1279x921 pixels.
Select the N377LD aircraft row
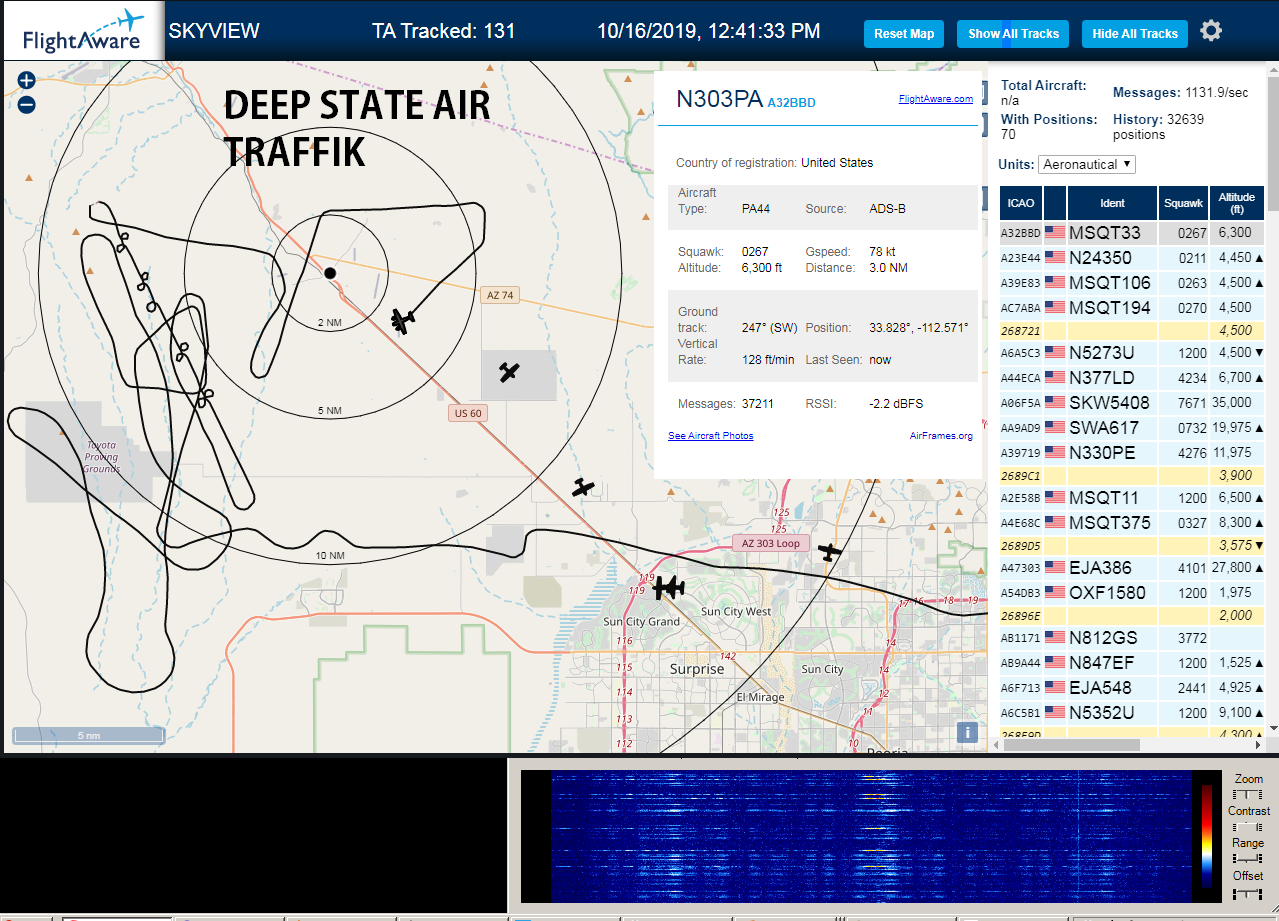[1132, 378]
